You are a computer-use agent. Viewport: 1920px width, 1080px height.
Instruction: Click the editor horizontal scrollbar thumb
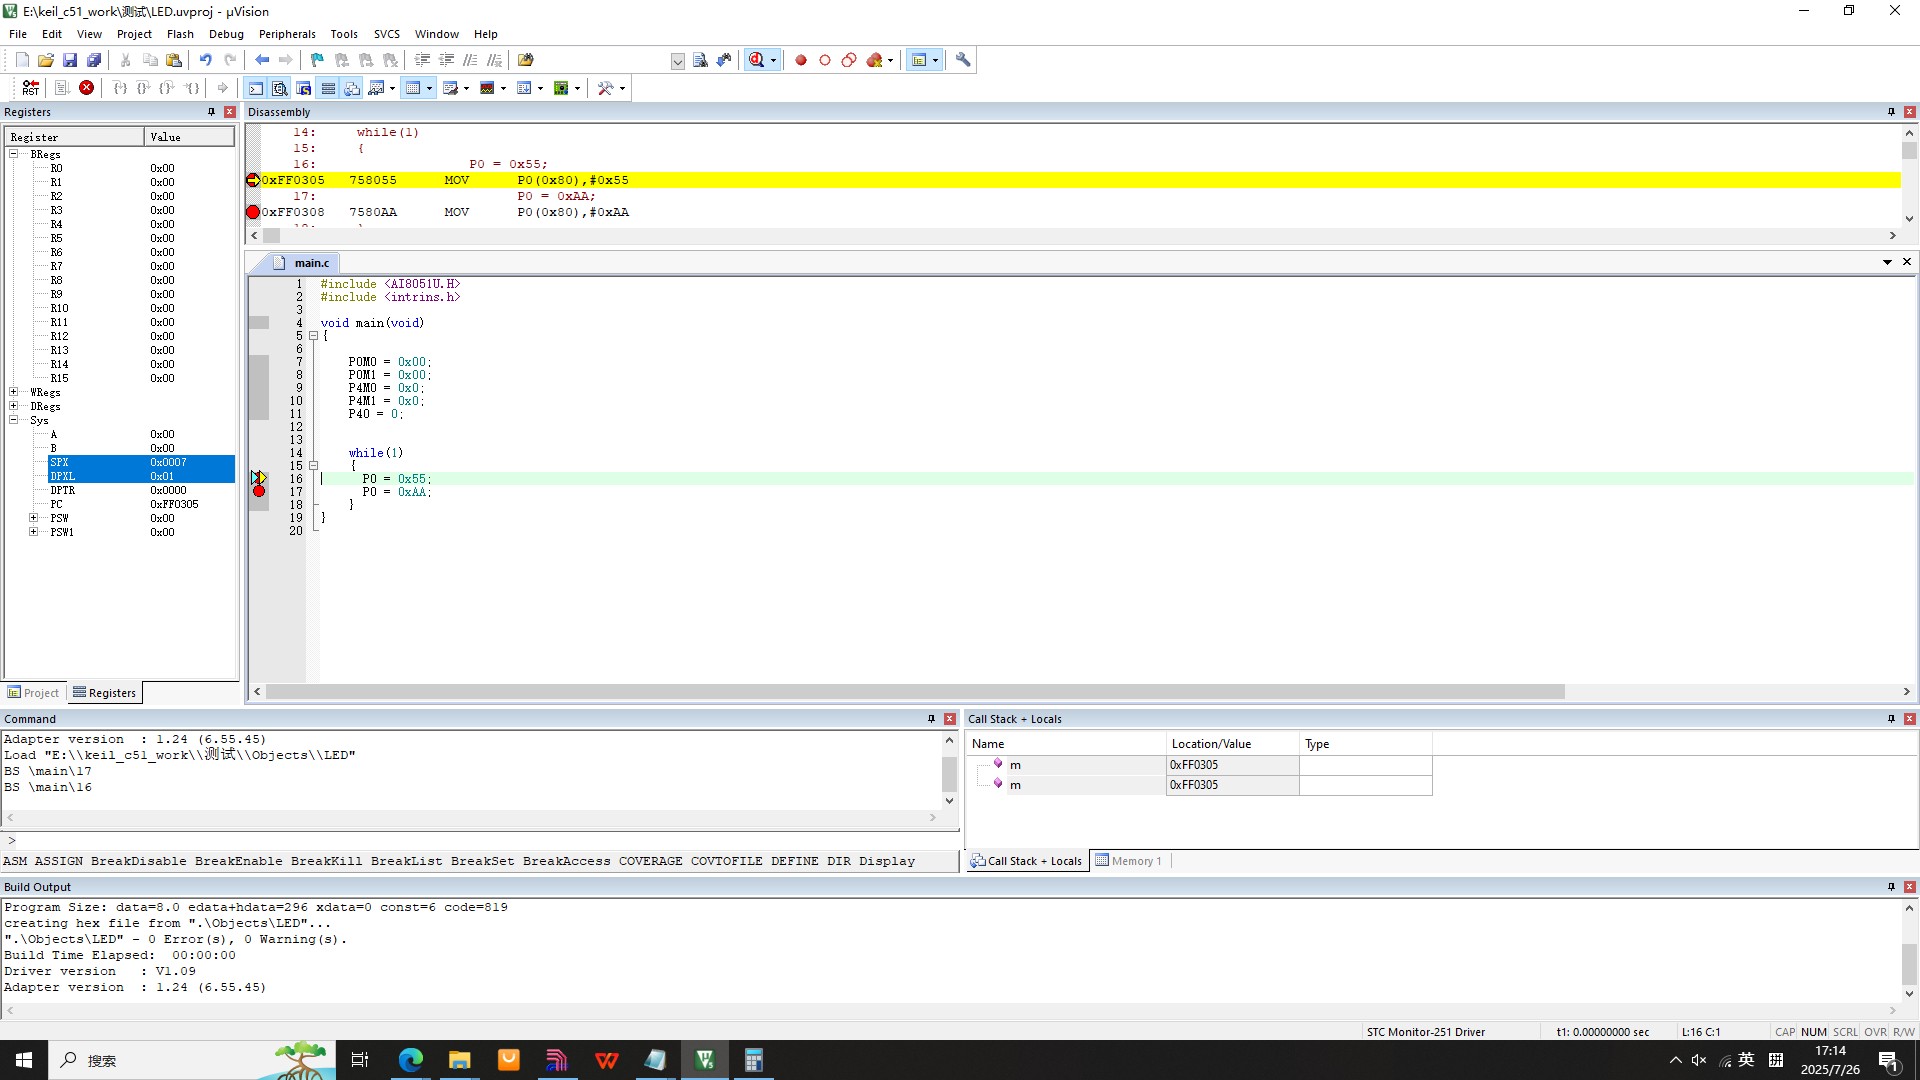pos(915,692)
